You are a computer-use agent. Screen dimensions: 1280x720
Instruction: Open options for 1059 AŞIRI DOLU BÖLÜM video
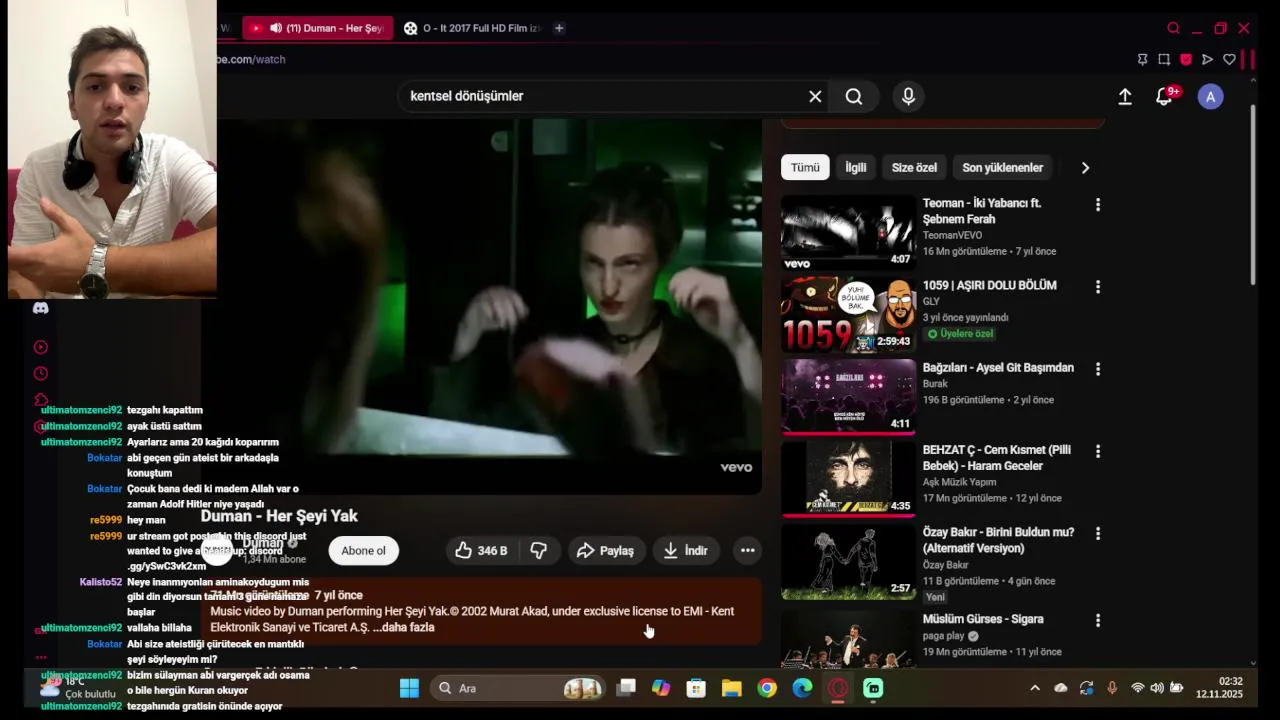(x=1097, y=287)
